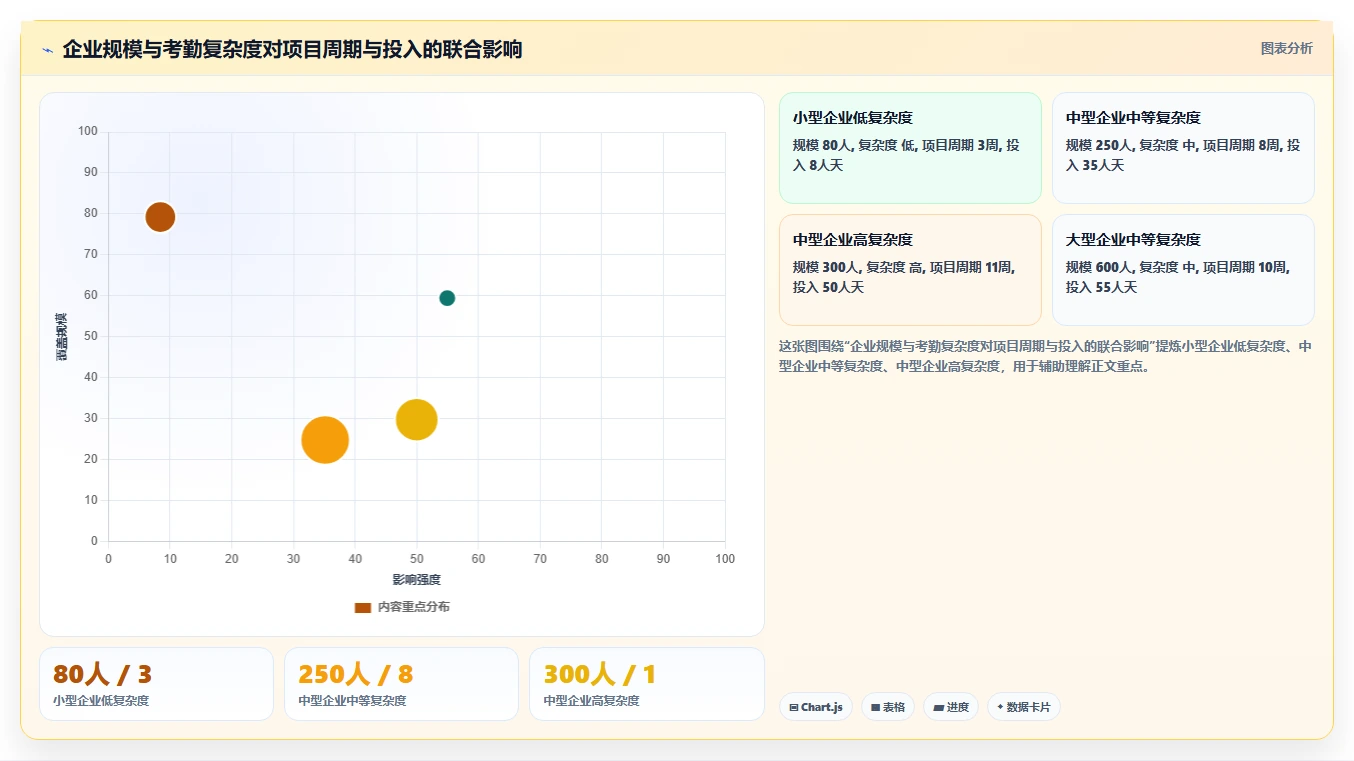
Task: Click the 300人 / 1 stat value
Action: 600,674
